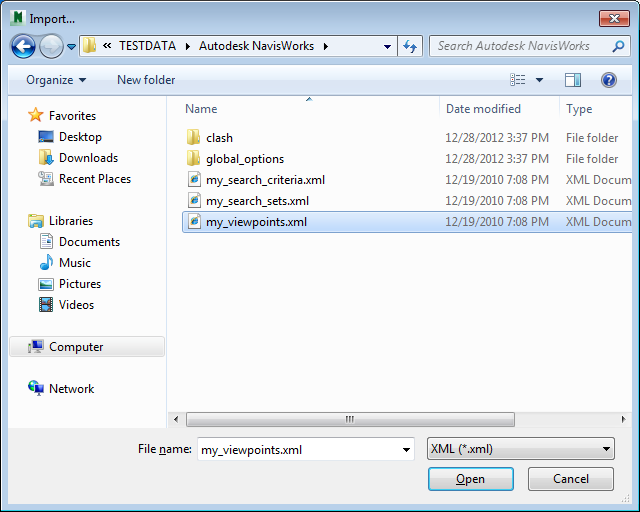Click the my_search_criteria.xml file icon
640x512 pixels.
pos(194,179)
